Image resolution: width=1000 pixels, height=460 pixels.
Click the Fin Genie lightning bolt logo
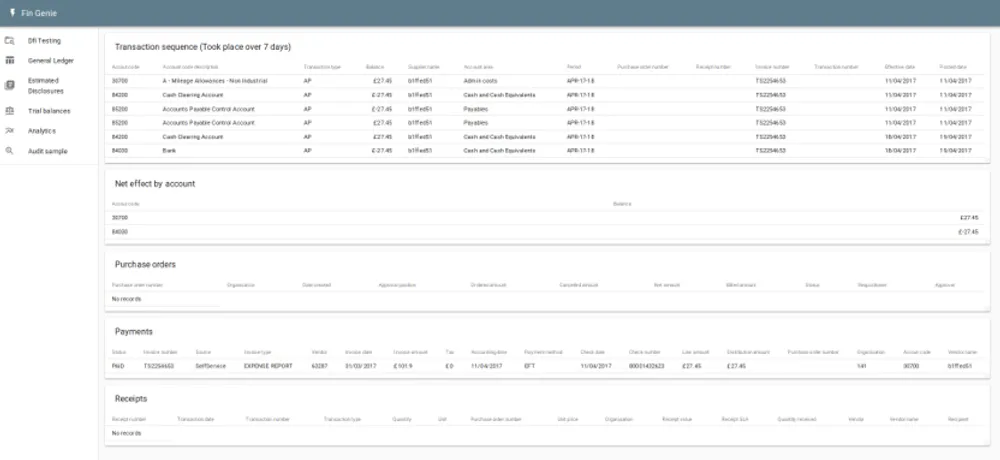click(x=12, y=12)
